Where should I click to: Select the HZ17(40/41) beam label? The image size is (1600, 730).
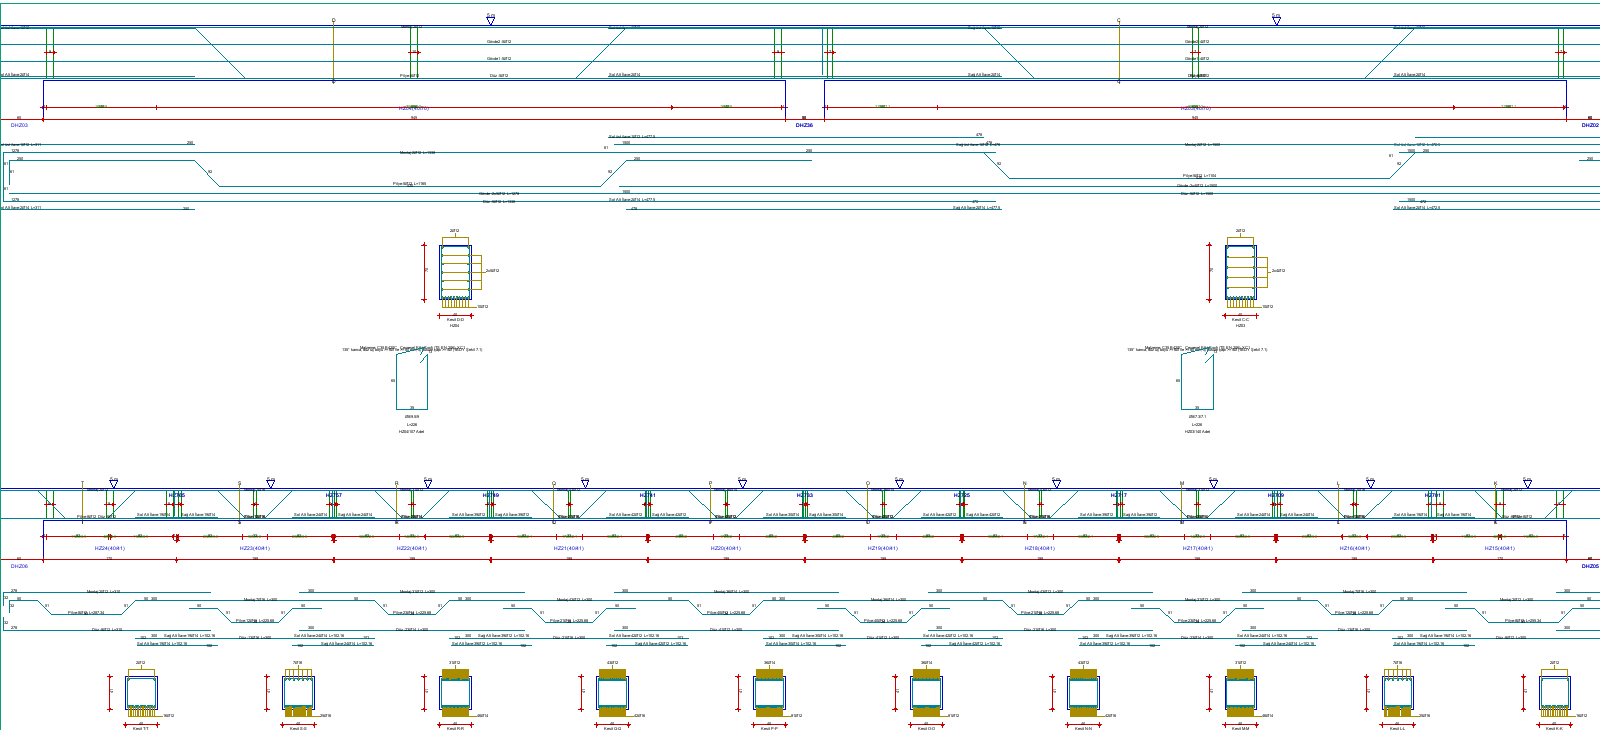coord(1198,548)
